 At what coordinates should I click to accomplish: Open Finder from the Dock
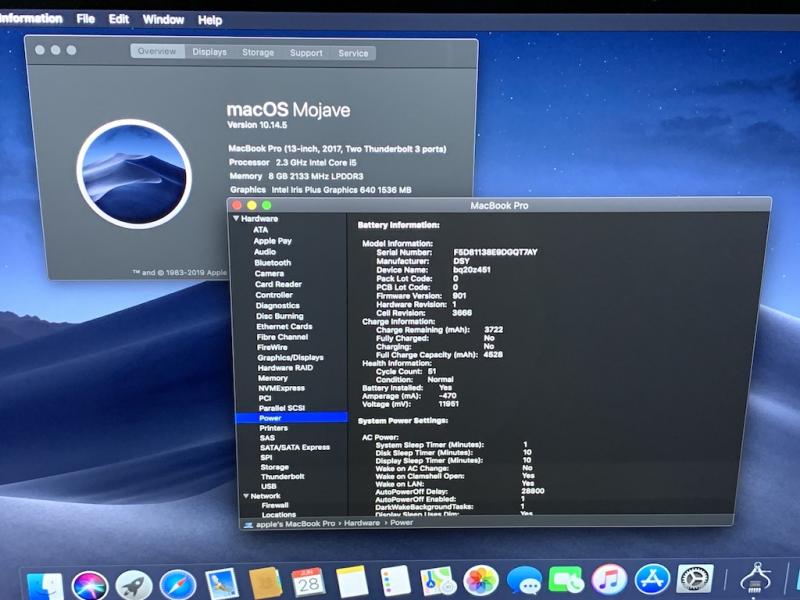tap(45, 586)
